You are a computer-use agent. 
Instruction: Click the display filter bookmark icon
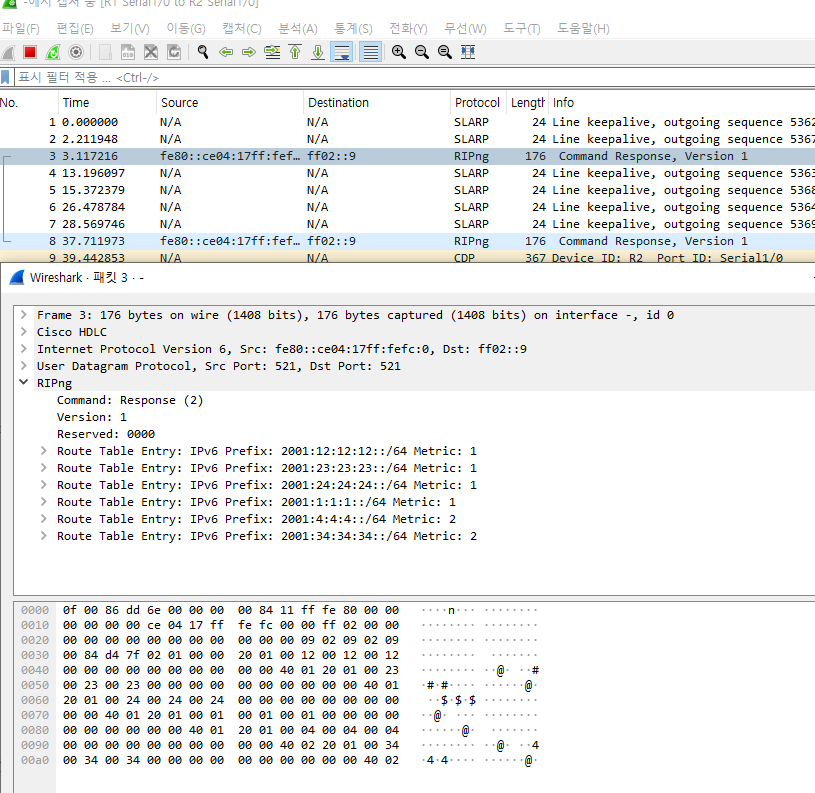[5, 77]
